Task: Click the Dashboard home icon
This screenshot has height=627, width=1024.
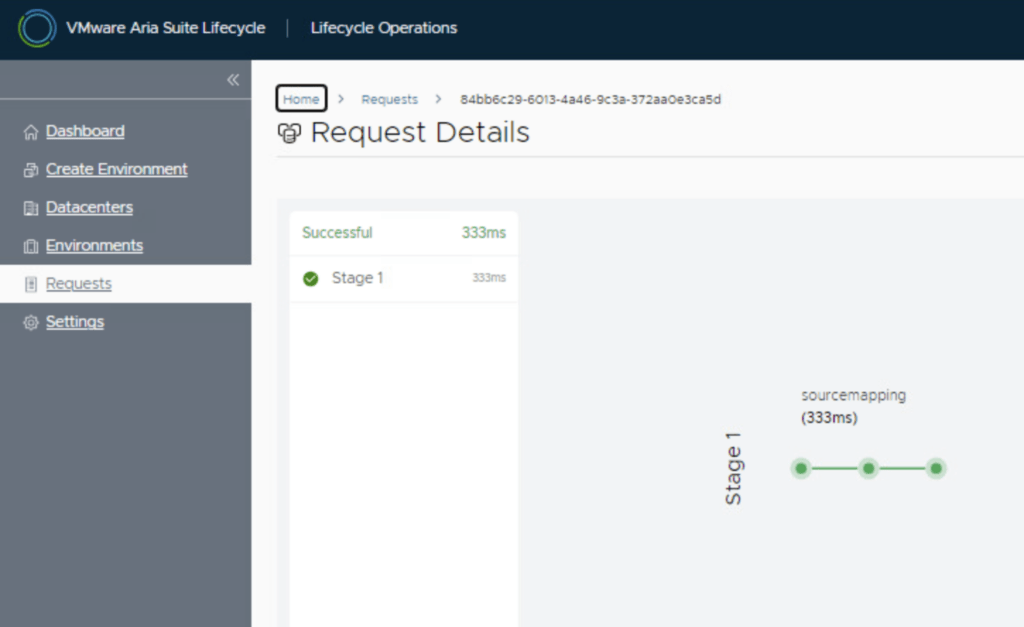Action: 30,132
